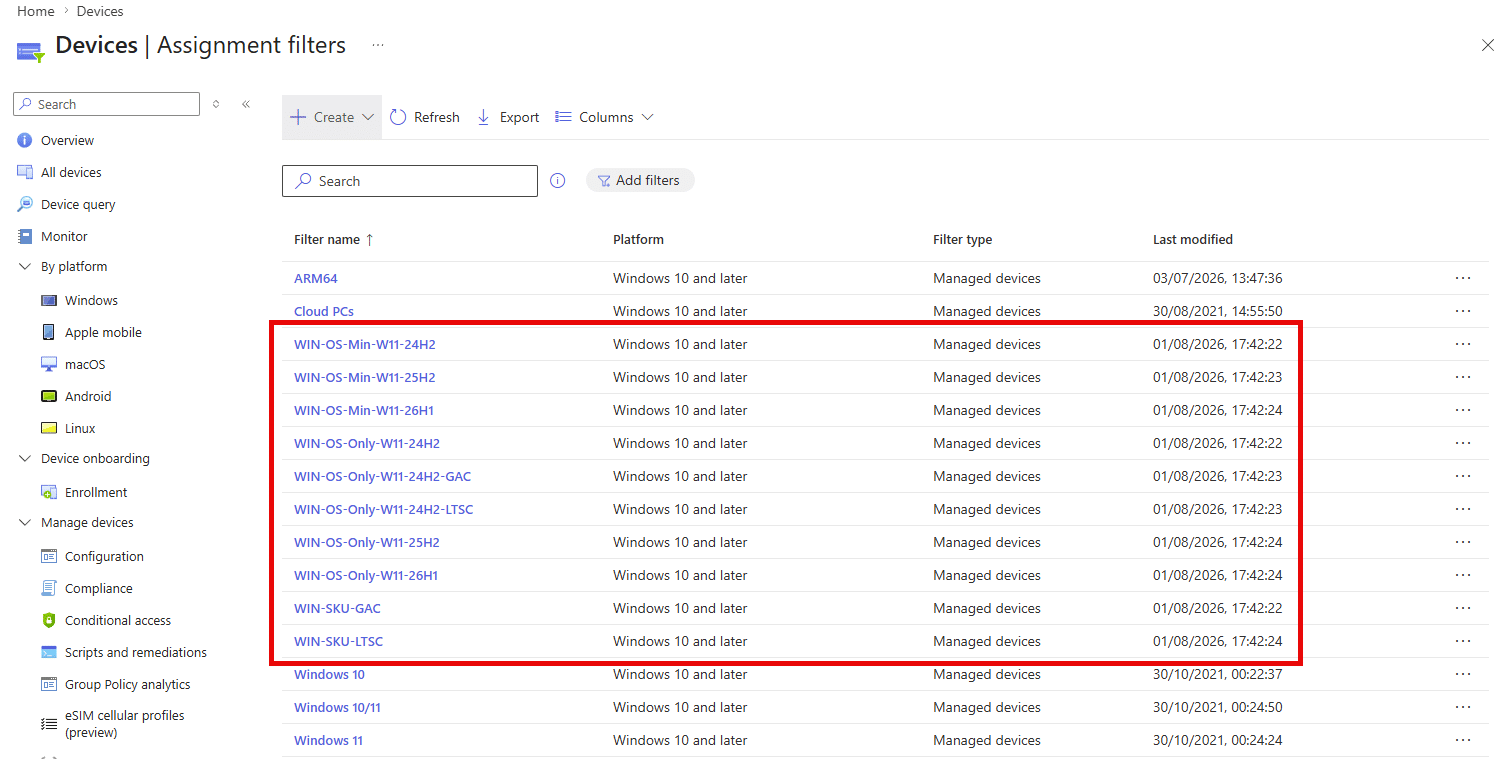Open row actions for ARM64 filter
Viewport: 1500px width, 759px height.
coord(1463,278)
